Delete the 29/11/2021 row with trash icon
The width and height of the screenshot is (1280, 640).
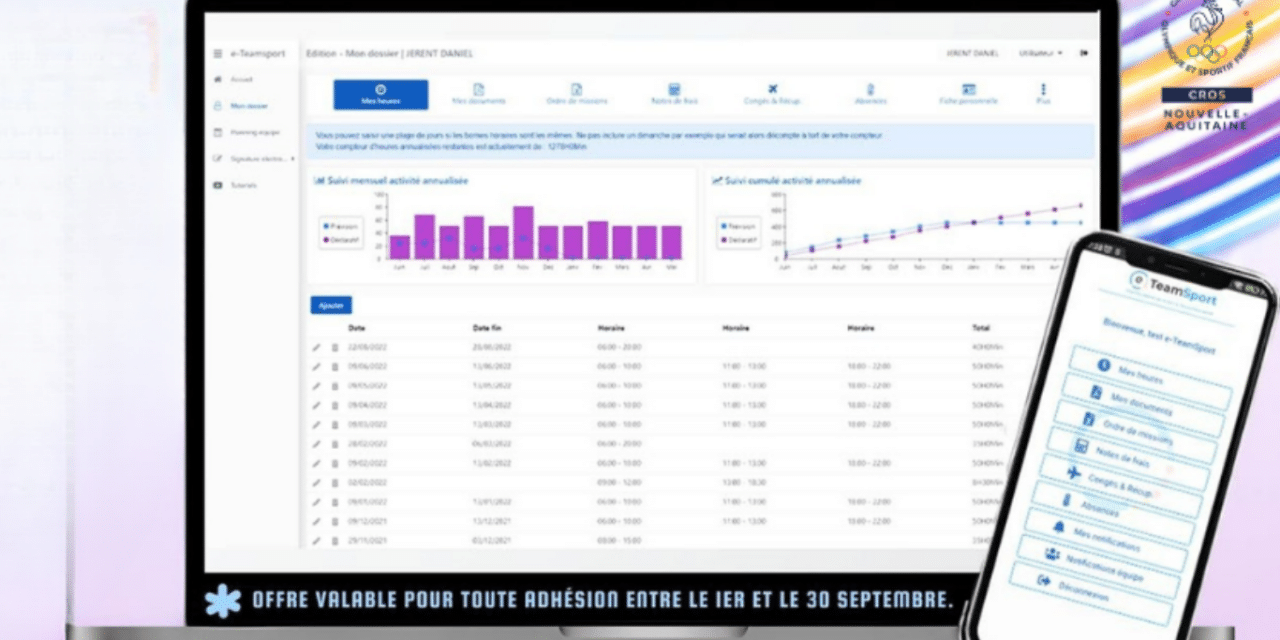[x=334, y=540]
